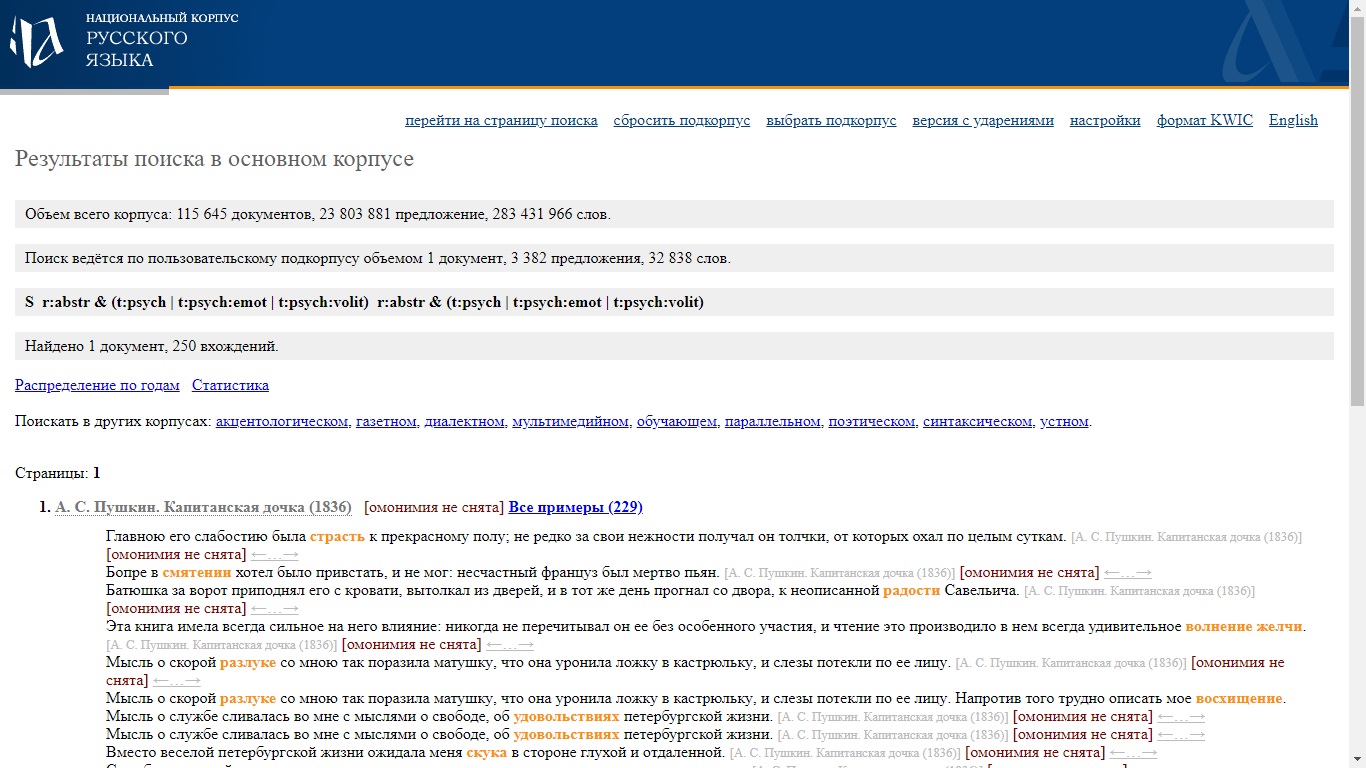Image resolution: width=1366 pixels, height=768 pixels.
Task: Change interface language to English
Action: pyautogui.click(x=1292, y=120)
